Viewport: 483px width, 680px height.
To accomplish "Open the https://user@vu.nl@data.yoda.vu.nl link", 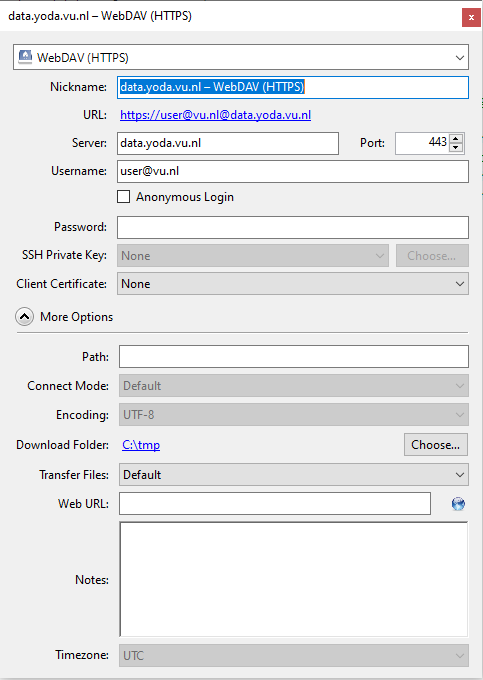I will pyautogui.click(x=215, y=115).
